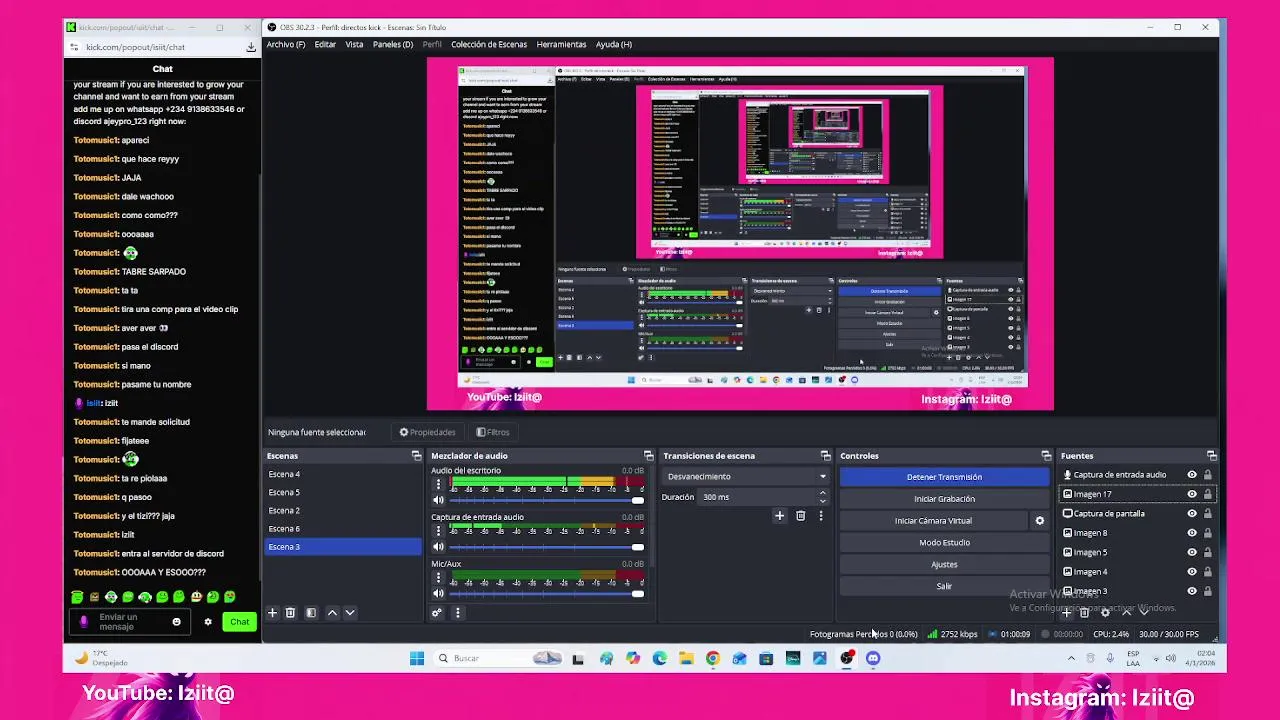1280x720 pixels.
Task: Open advanced audio properties gears icon
Action: tap(437, 613)
